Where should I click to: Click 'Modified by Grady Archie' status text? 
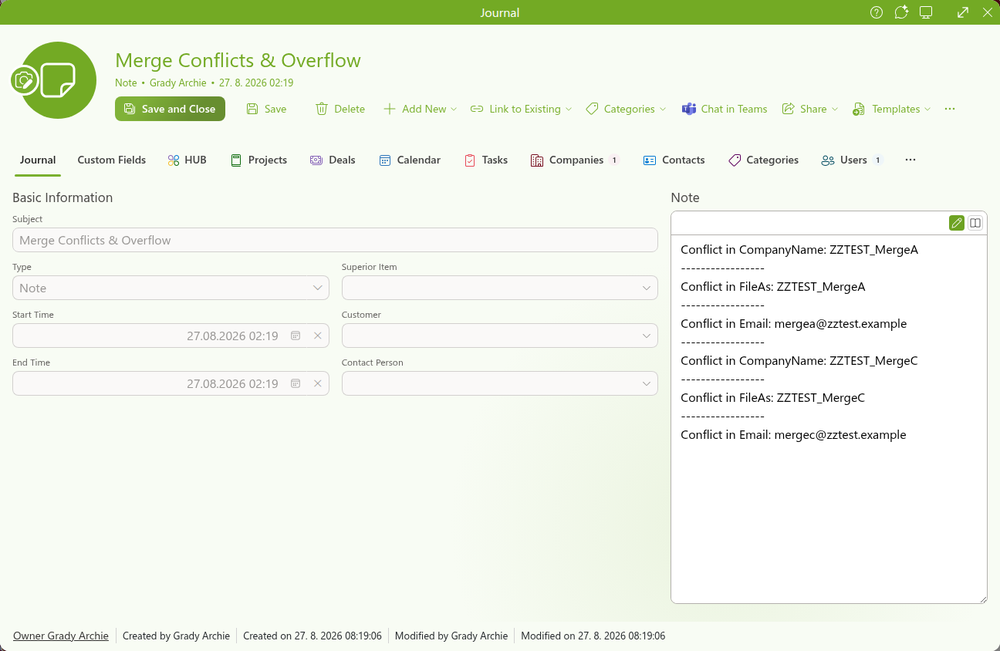pos(451,636)
